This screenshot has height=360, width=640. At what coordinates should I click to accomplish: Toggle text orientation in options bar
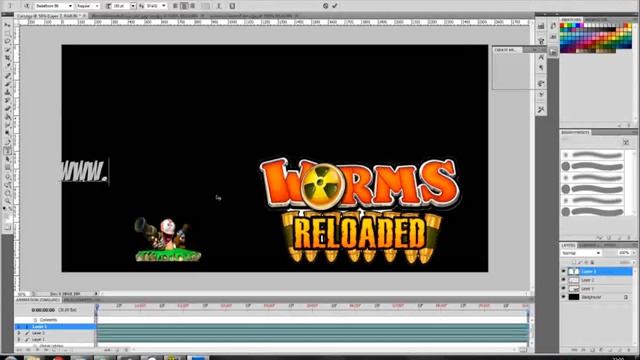pos(27,6)
